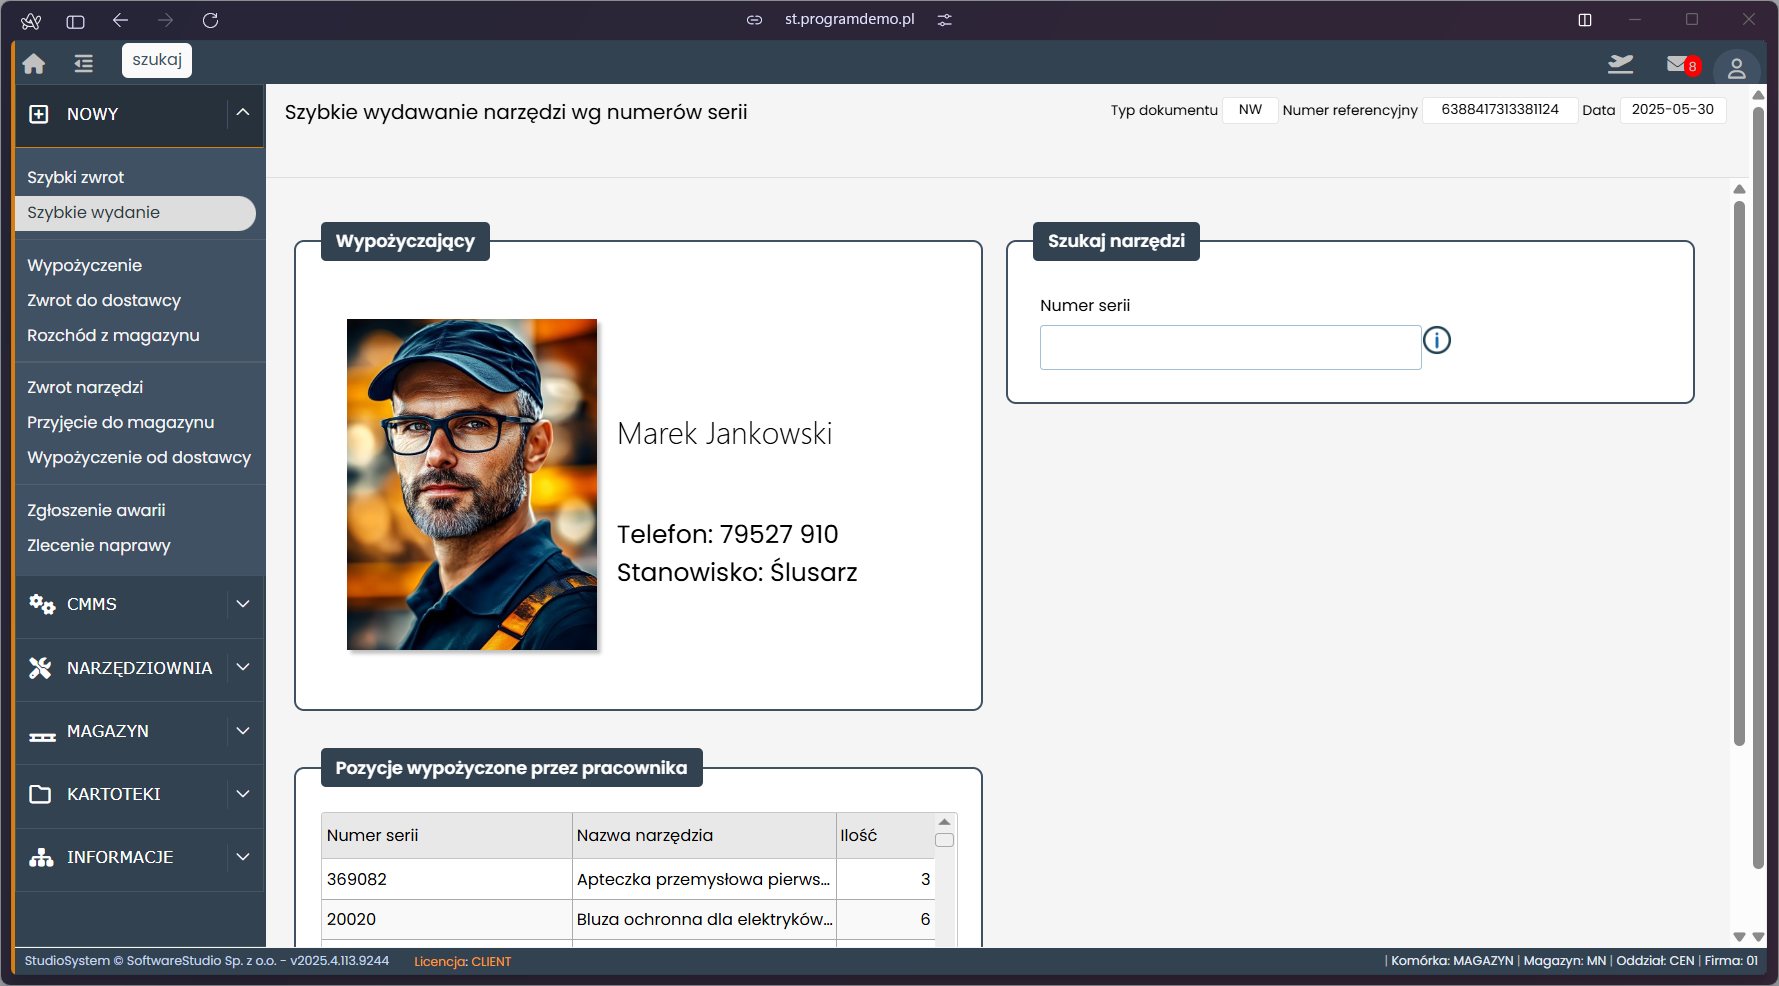
Task: Focus the Numer serii input field
Action: (x=1230, y=347)
